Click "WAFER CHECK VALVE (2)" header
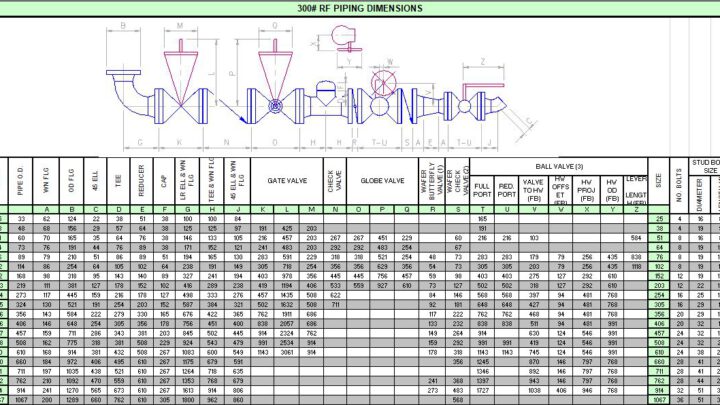The width and height of the screenshot is (720, 405). [x=457, y=181]
